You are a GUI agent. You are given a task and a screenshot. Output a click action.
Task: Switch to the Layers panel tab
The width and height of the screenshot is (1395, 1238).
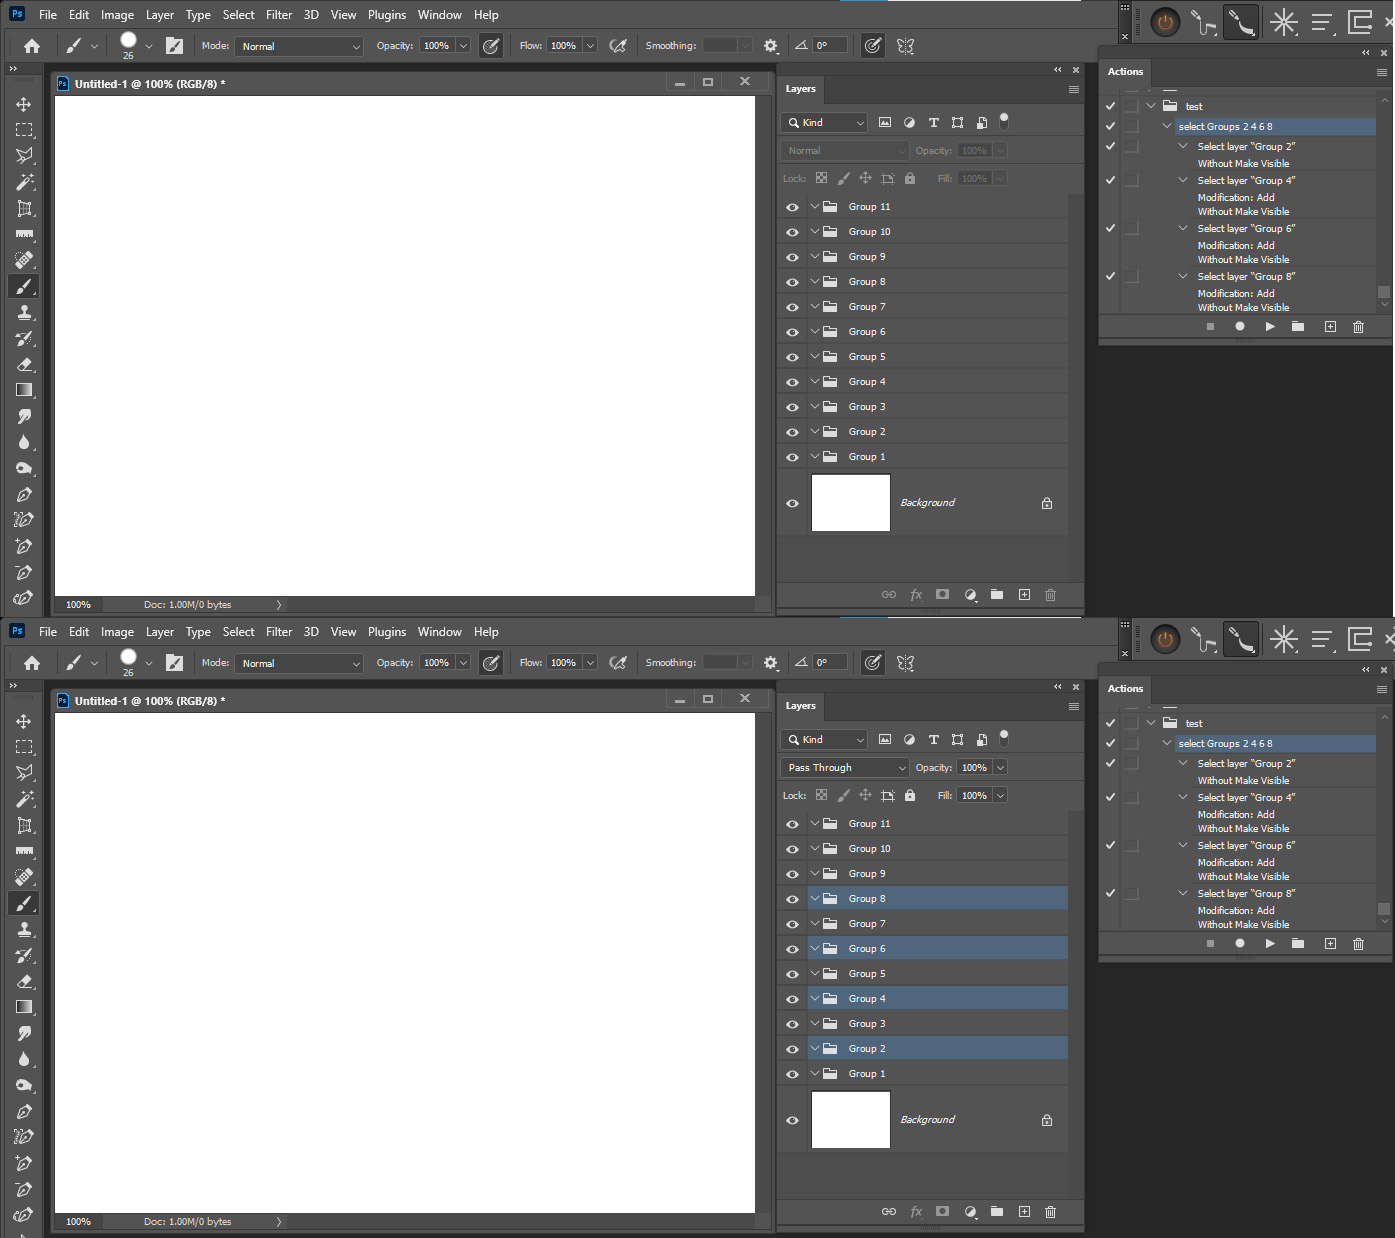pyautogui.click(x=800, y=89)
